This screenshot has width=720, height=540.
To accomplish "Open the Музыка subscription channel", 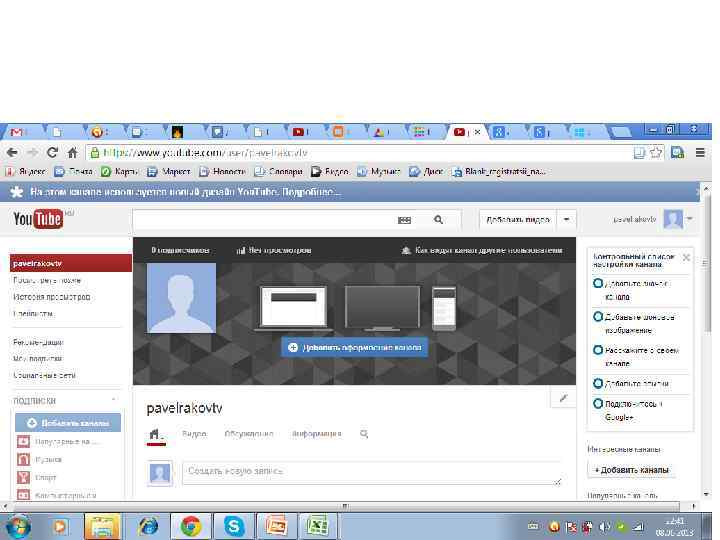I will [39, 459].
